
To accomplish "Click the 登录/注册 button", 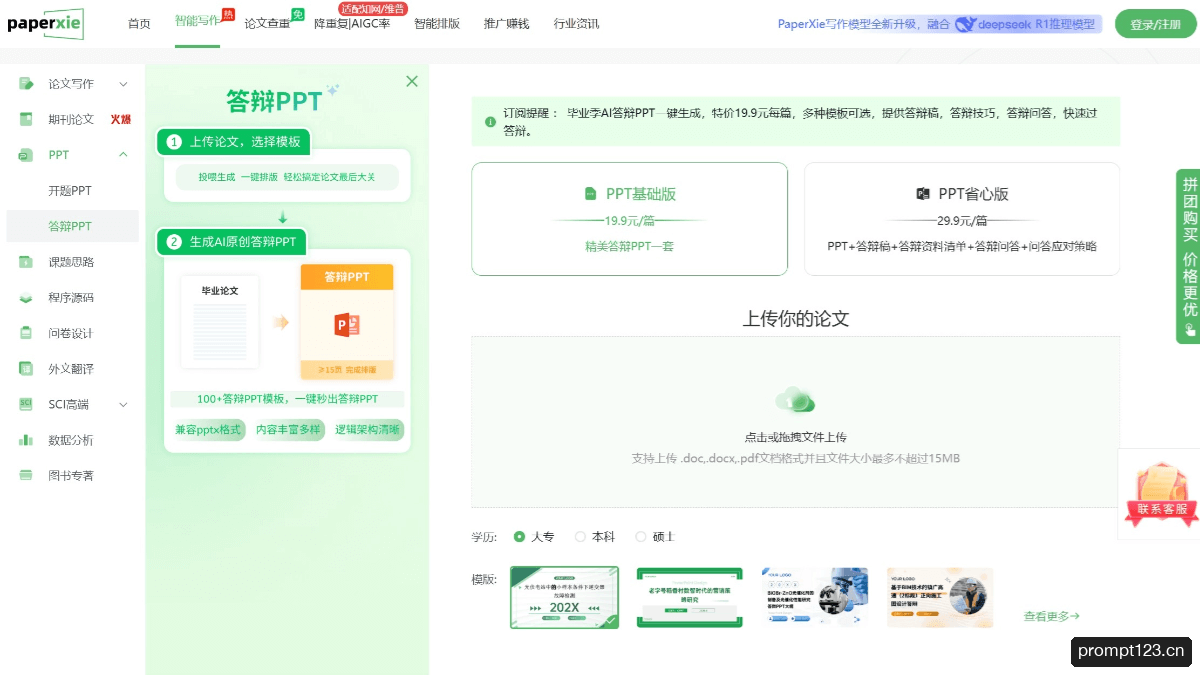I will pyautogui.click(x=1155, y=25).
